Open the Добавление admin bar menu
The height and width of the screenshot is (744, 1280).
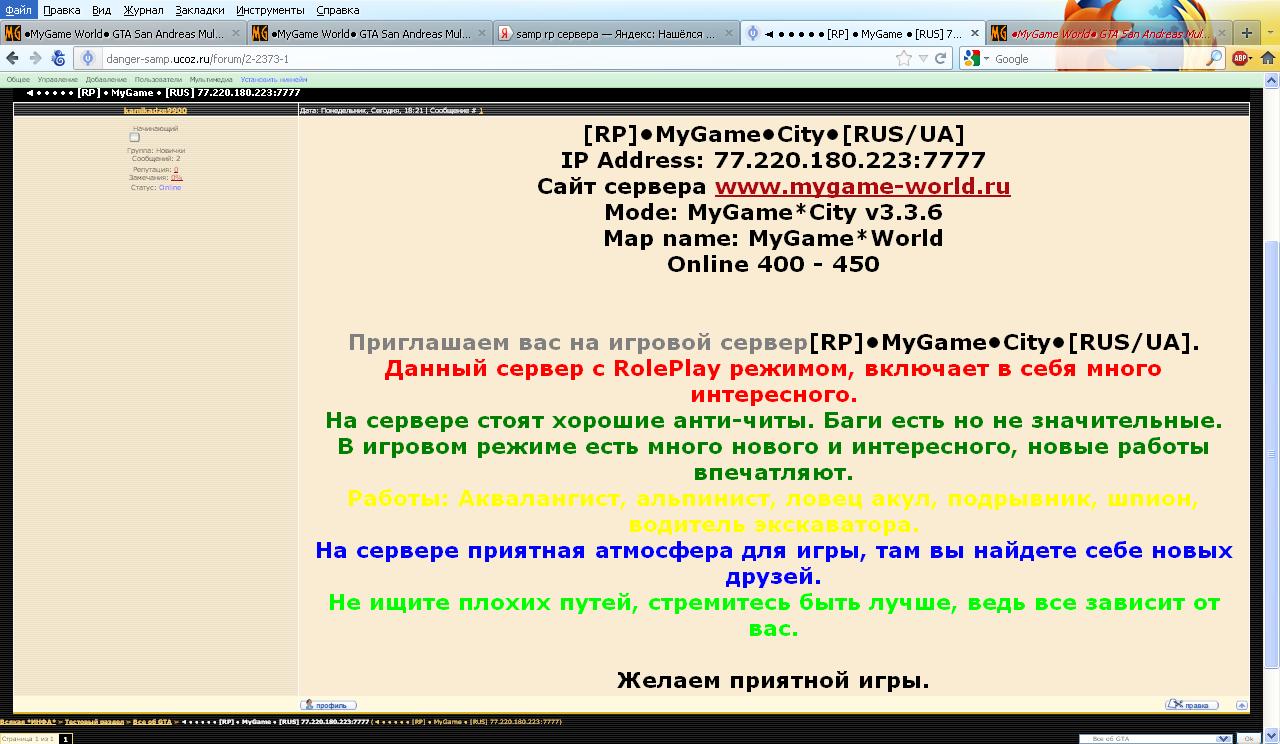(x=106, y=79)
